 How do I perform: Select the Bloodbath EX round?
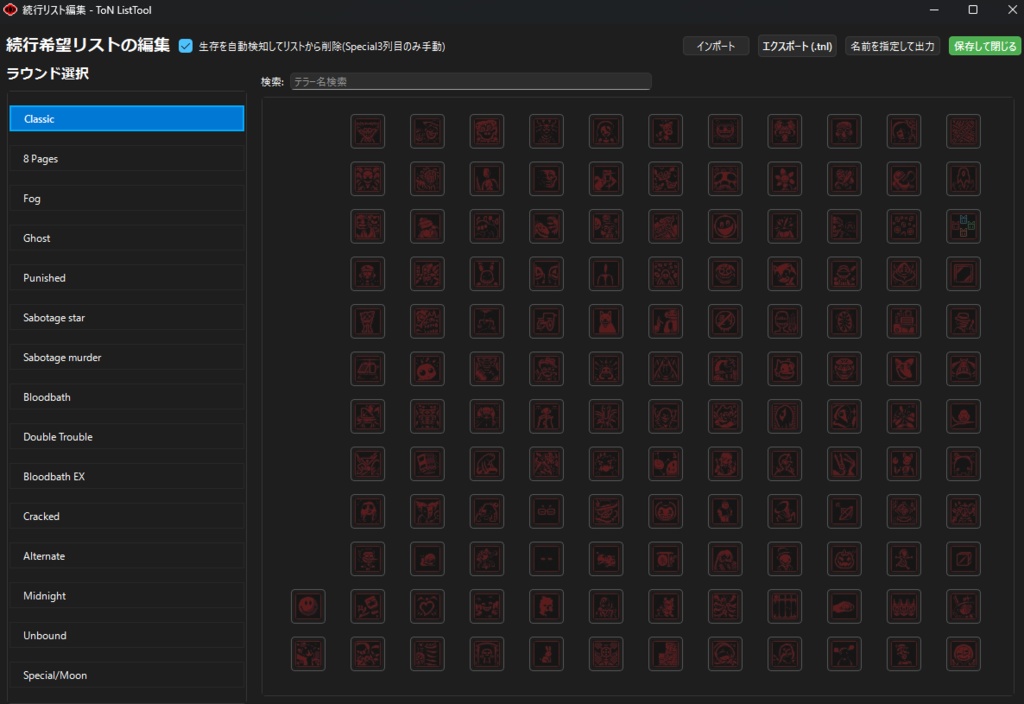(x=126, y=476)
